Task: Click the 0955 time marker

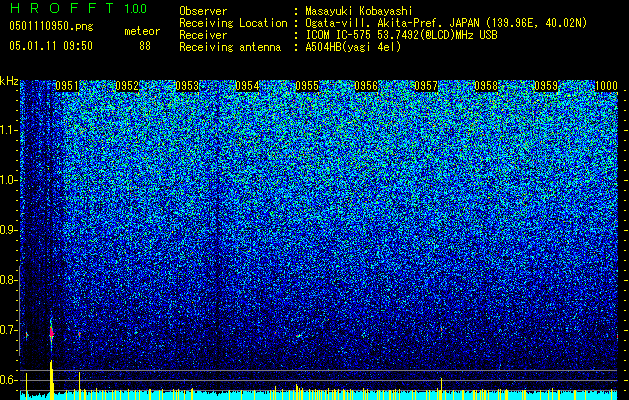Action: point(307,86)
